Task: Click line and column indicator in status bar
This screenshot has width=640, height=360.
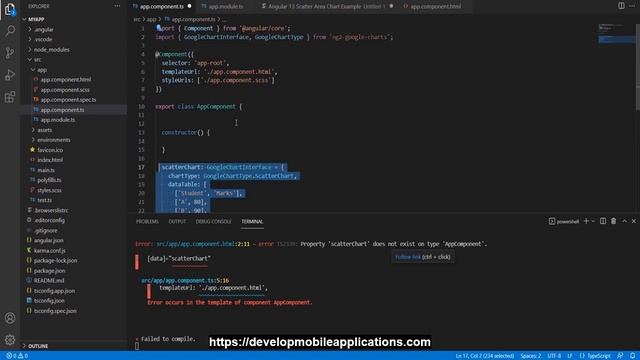Action: coord(484,356)
